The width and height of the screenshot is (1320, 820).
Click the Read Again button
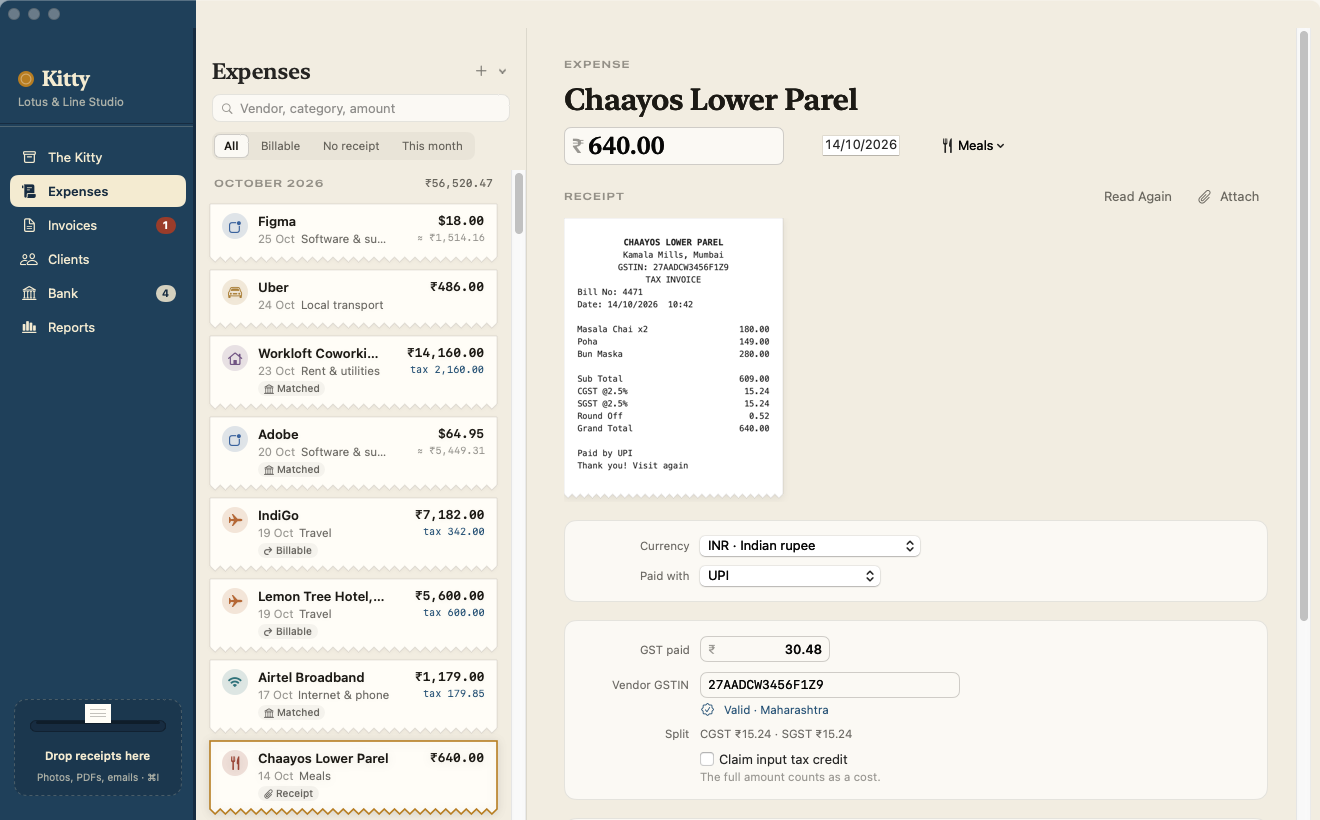[1138, 197]
